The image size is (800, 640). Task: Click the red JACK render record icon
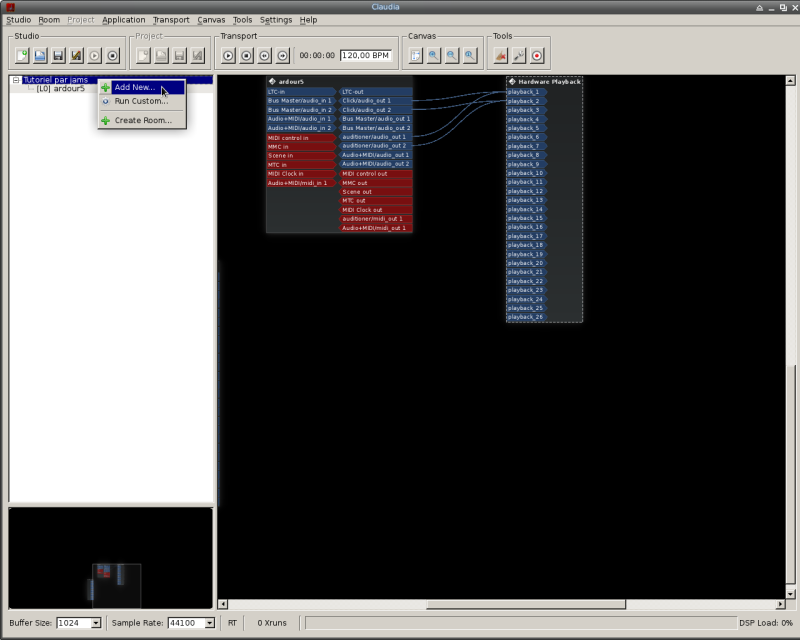(537, 56)
